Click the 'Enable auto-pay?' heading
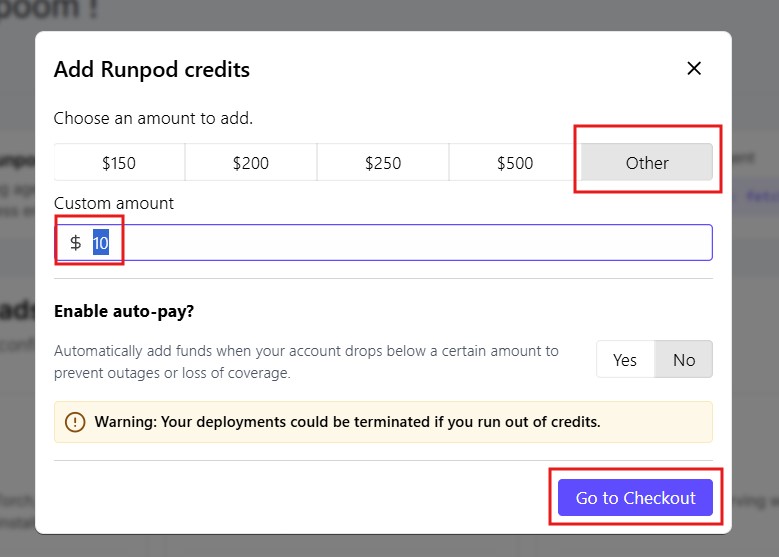 click(124, 312)
